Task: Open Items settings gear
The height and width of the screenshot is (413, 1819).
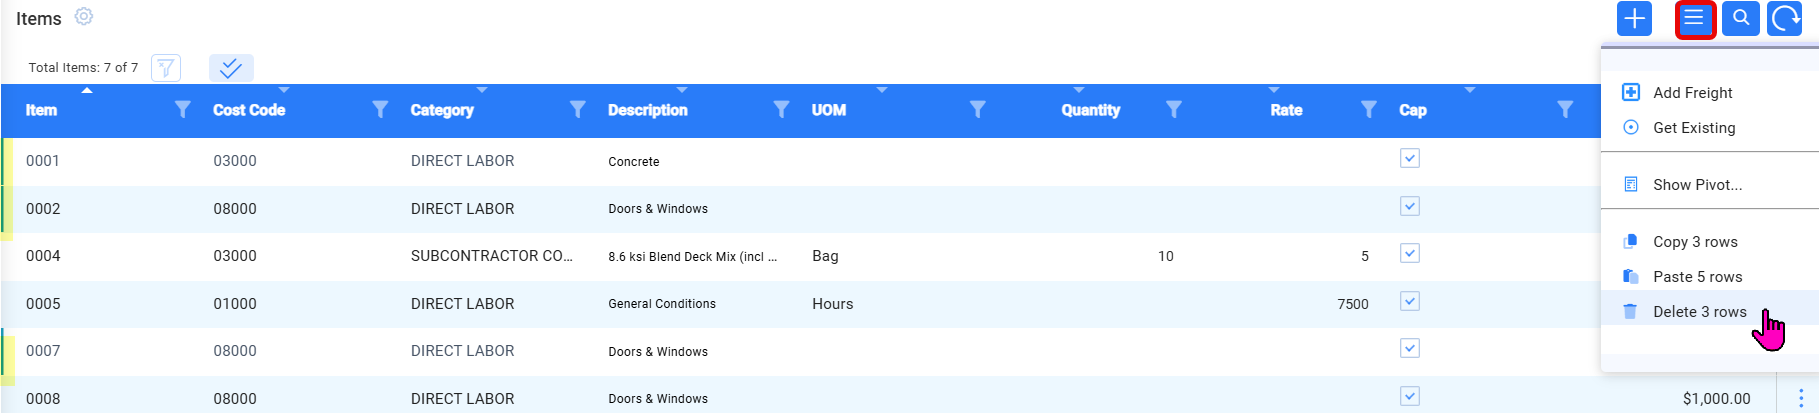Action: tap(84, 17)
